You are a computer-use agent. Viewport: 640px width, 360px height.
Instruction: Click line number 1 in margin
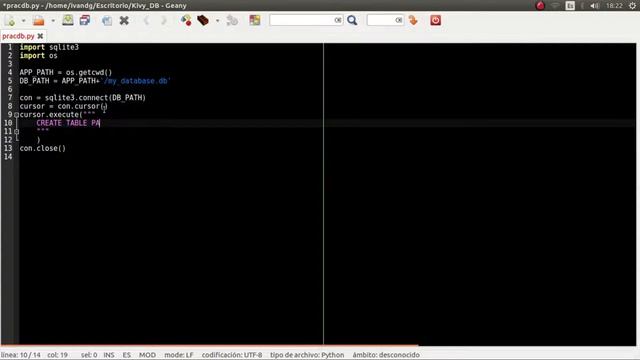coord(10,47)
